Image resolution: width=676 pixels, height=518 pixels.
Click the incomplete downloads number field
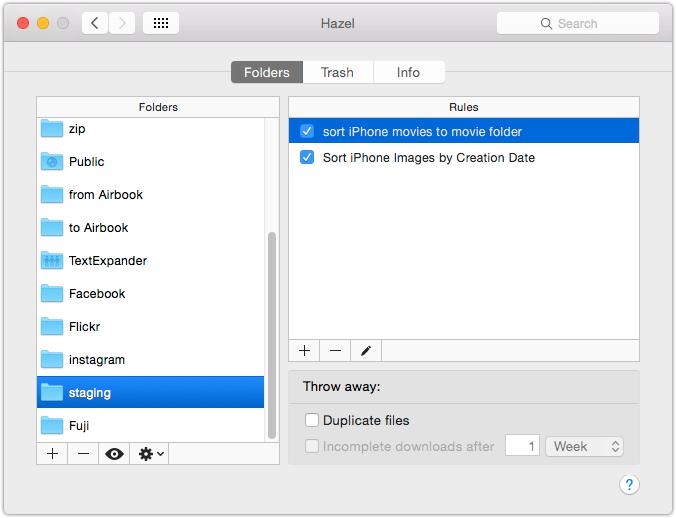[x=522, y=446]
